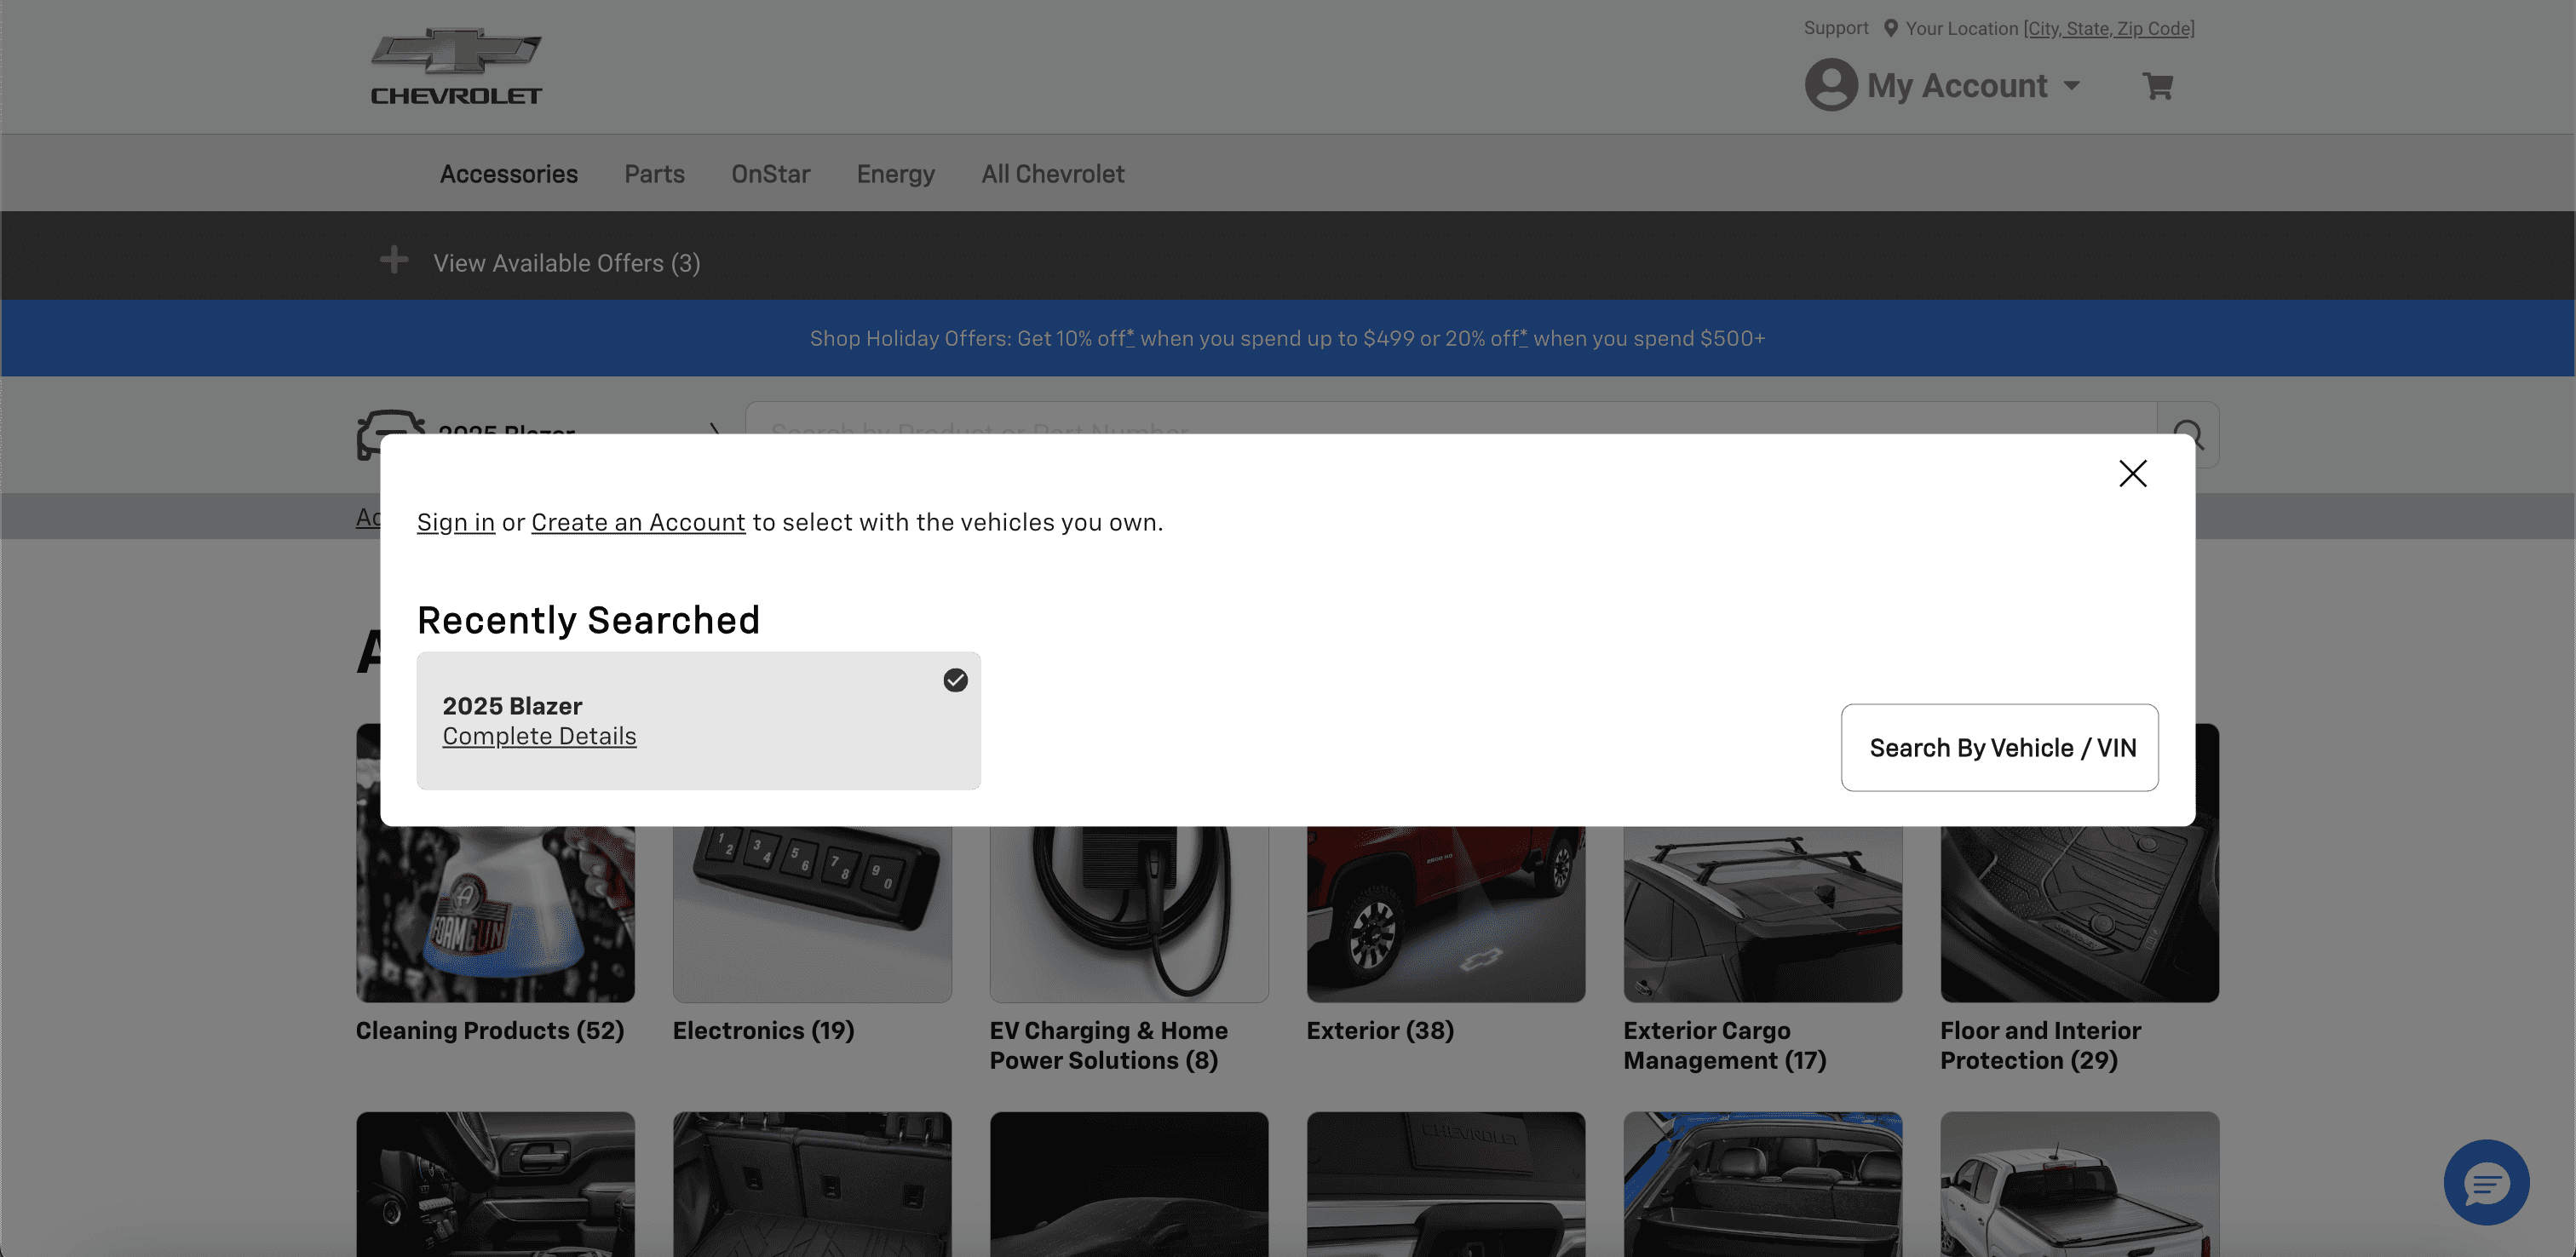Screen dimensions: 2576x1257
Task: Click Search By Vehicle / VIN button
Action: [x=1999, y=748]
